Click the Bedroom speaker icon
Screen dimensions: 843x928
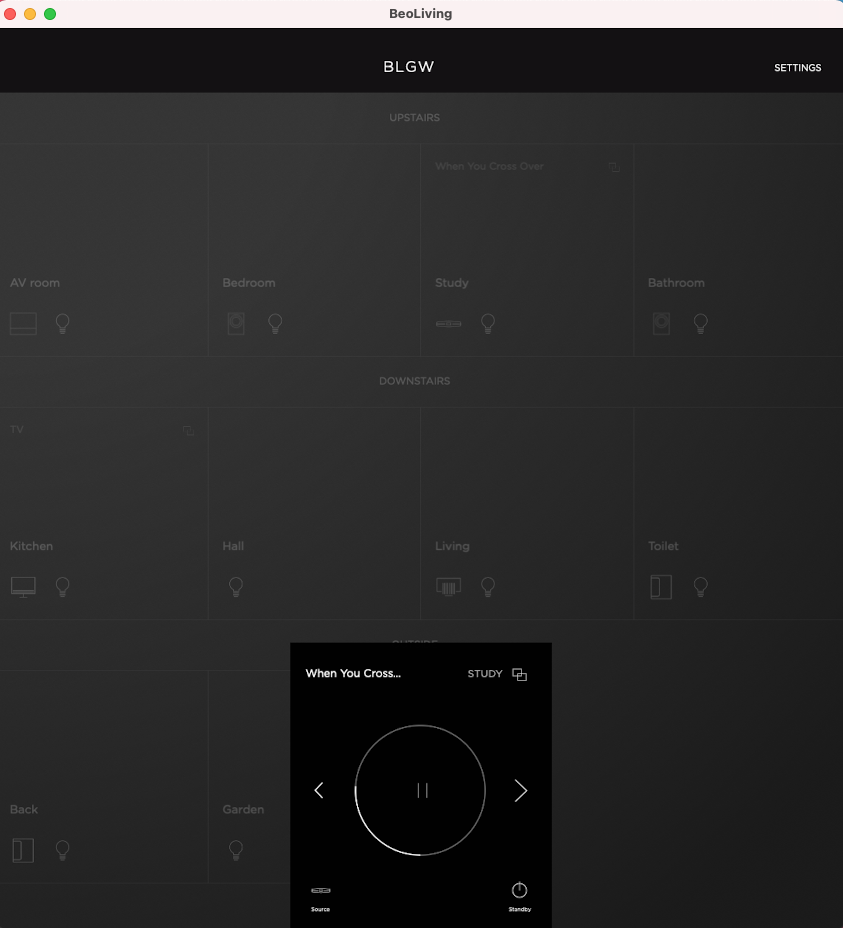pos(236,324)
